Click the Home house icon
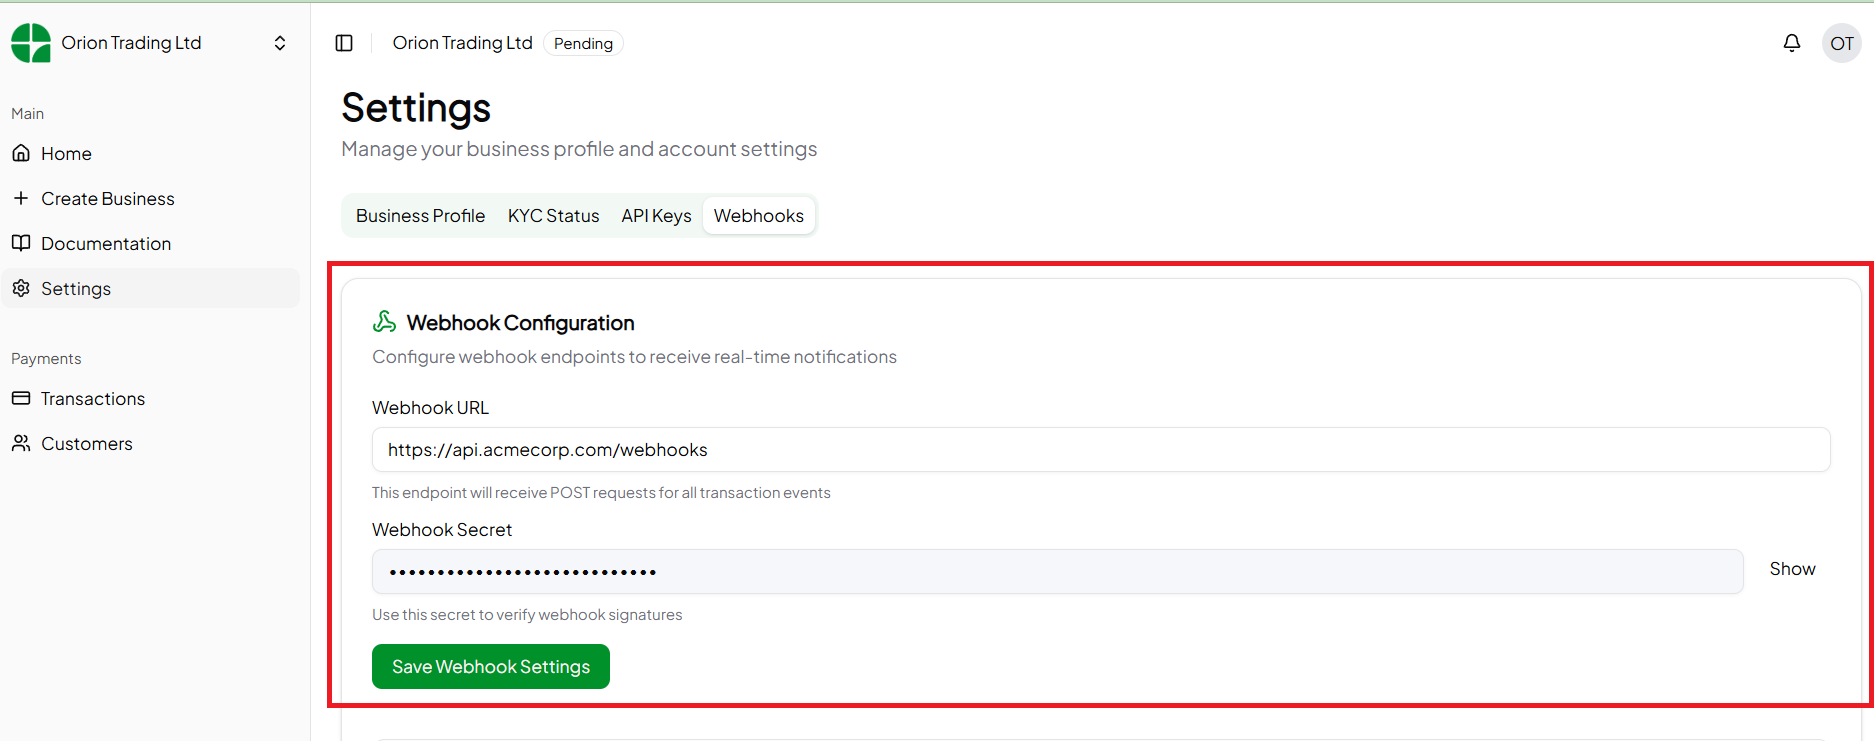The image size is (1874, 741). (x=21, y=153)
